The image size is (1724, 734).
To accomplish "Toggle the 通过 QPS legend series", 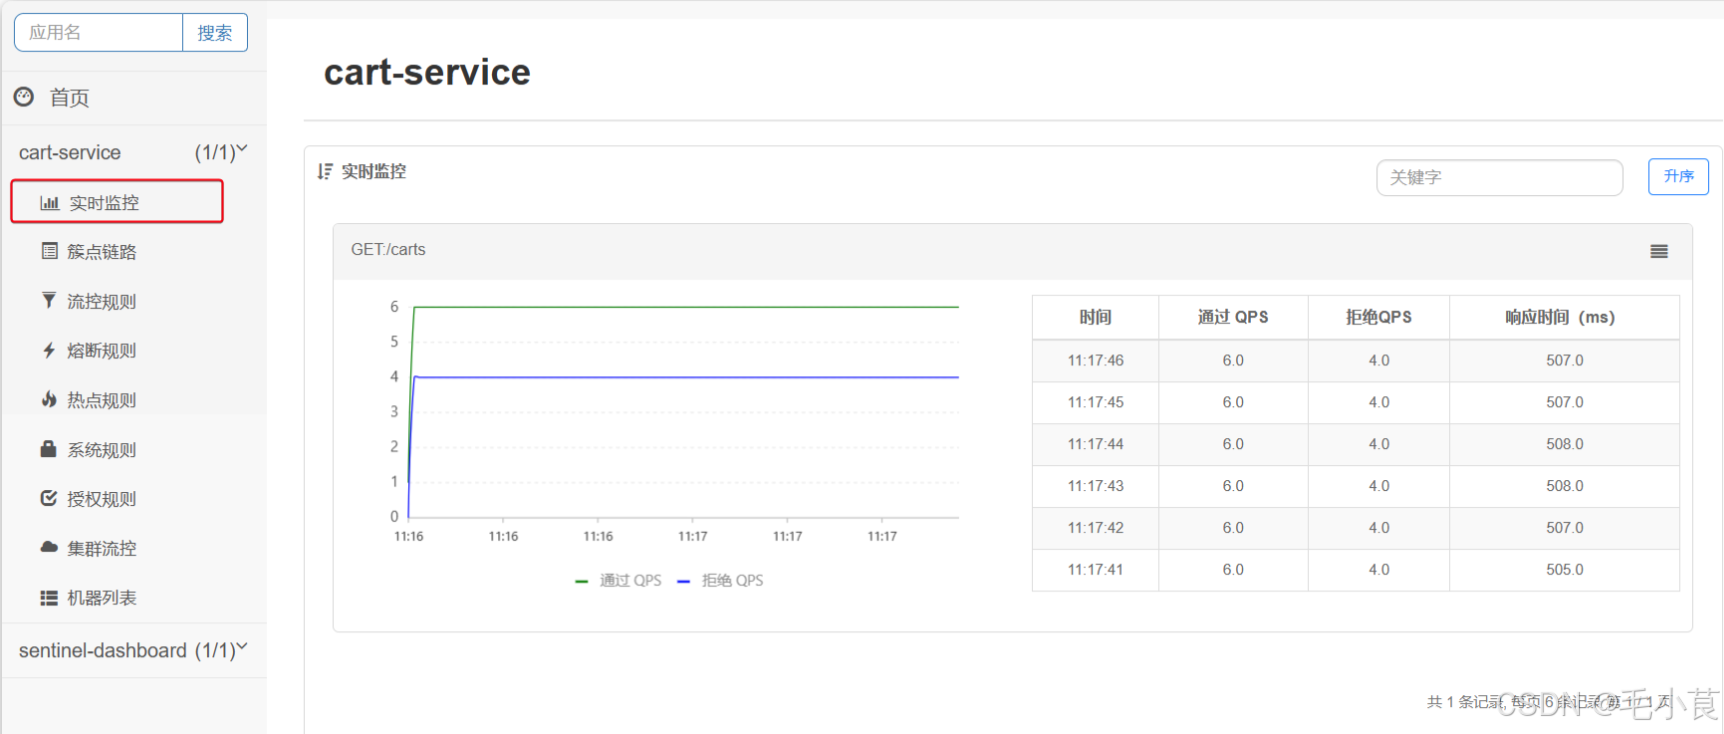I will 619,580.
